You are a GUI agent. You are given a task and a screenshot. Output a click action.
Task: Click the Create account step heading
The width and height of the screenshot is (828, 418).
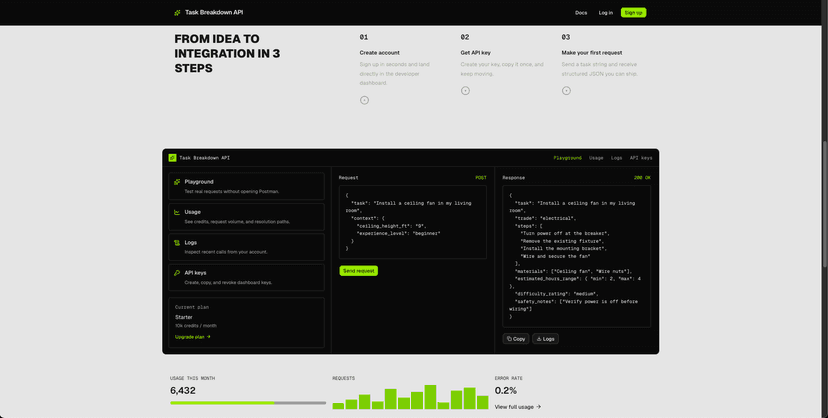[380, 53]
